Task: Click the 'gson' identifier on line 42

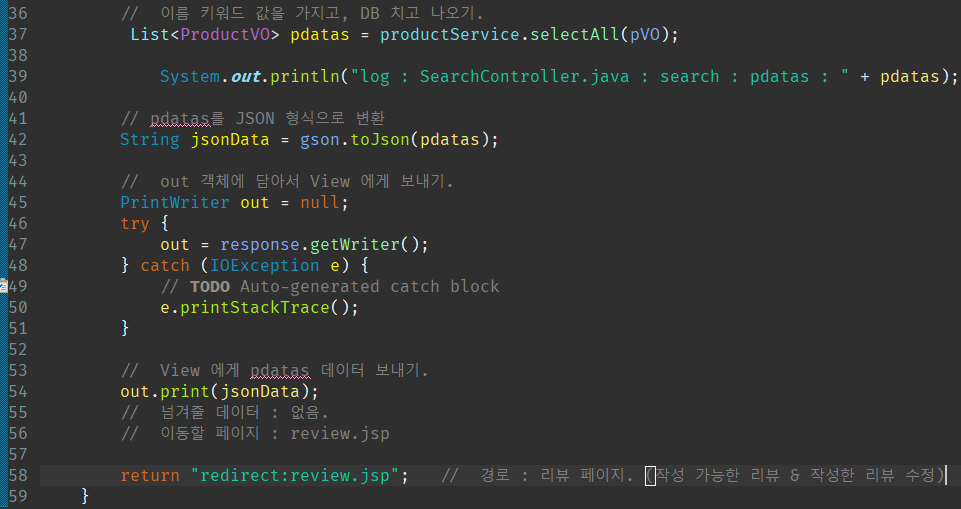Action: (320, 140)
